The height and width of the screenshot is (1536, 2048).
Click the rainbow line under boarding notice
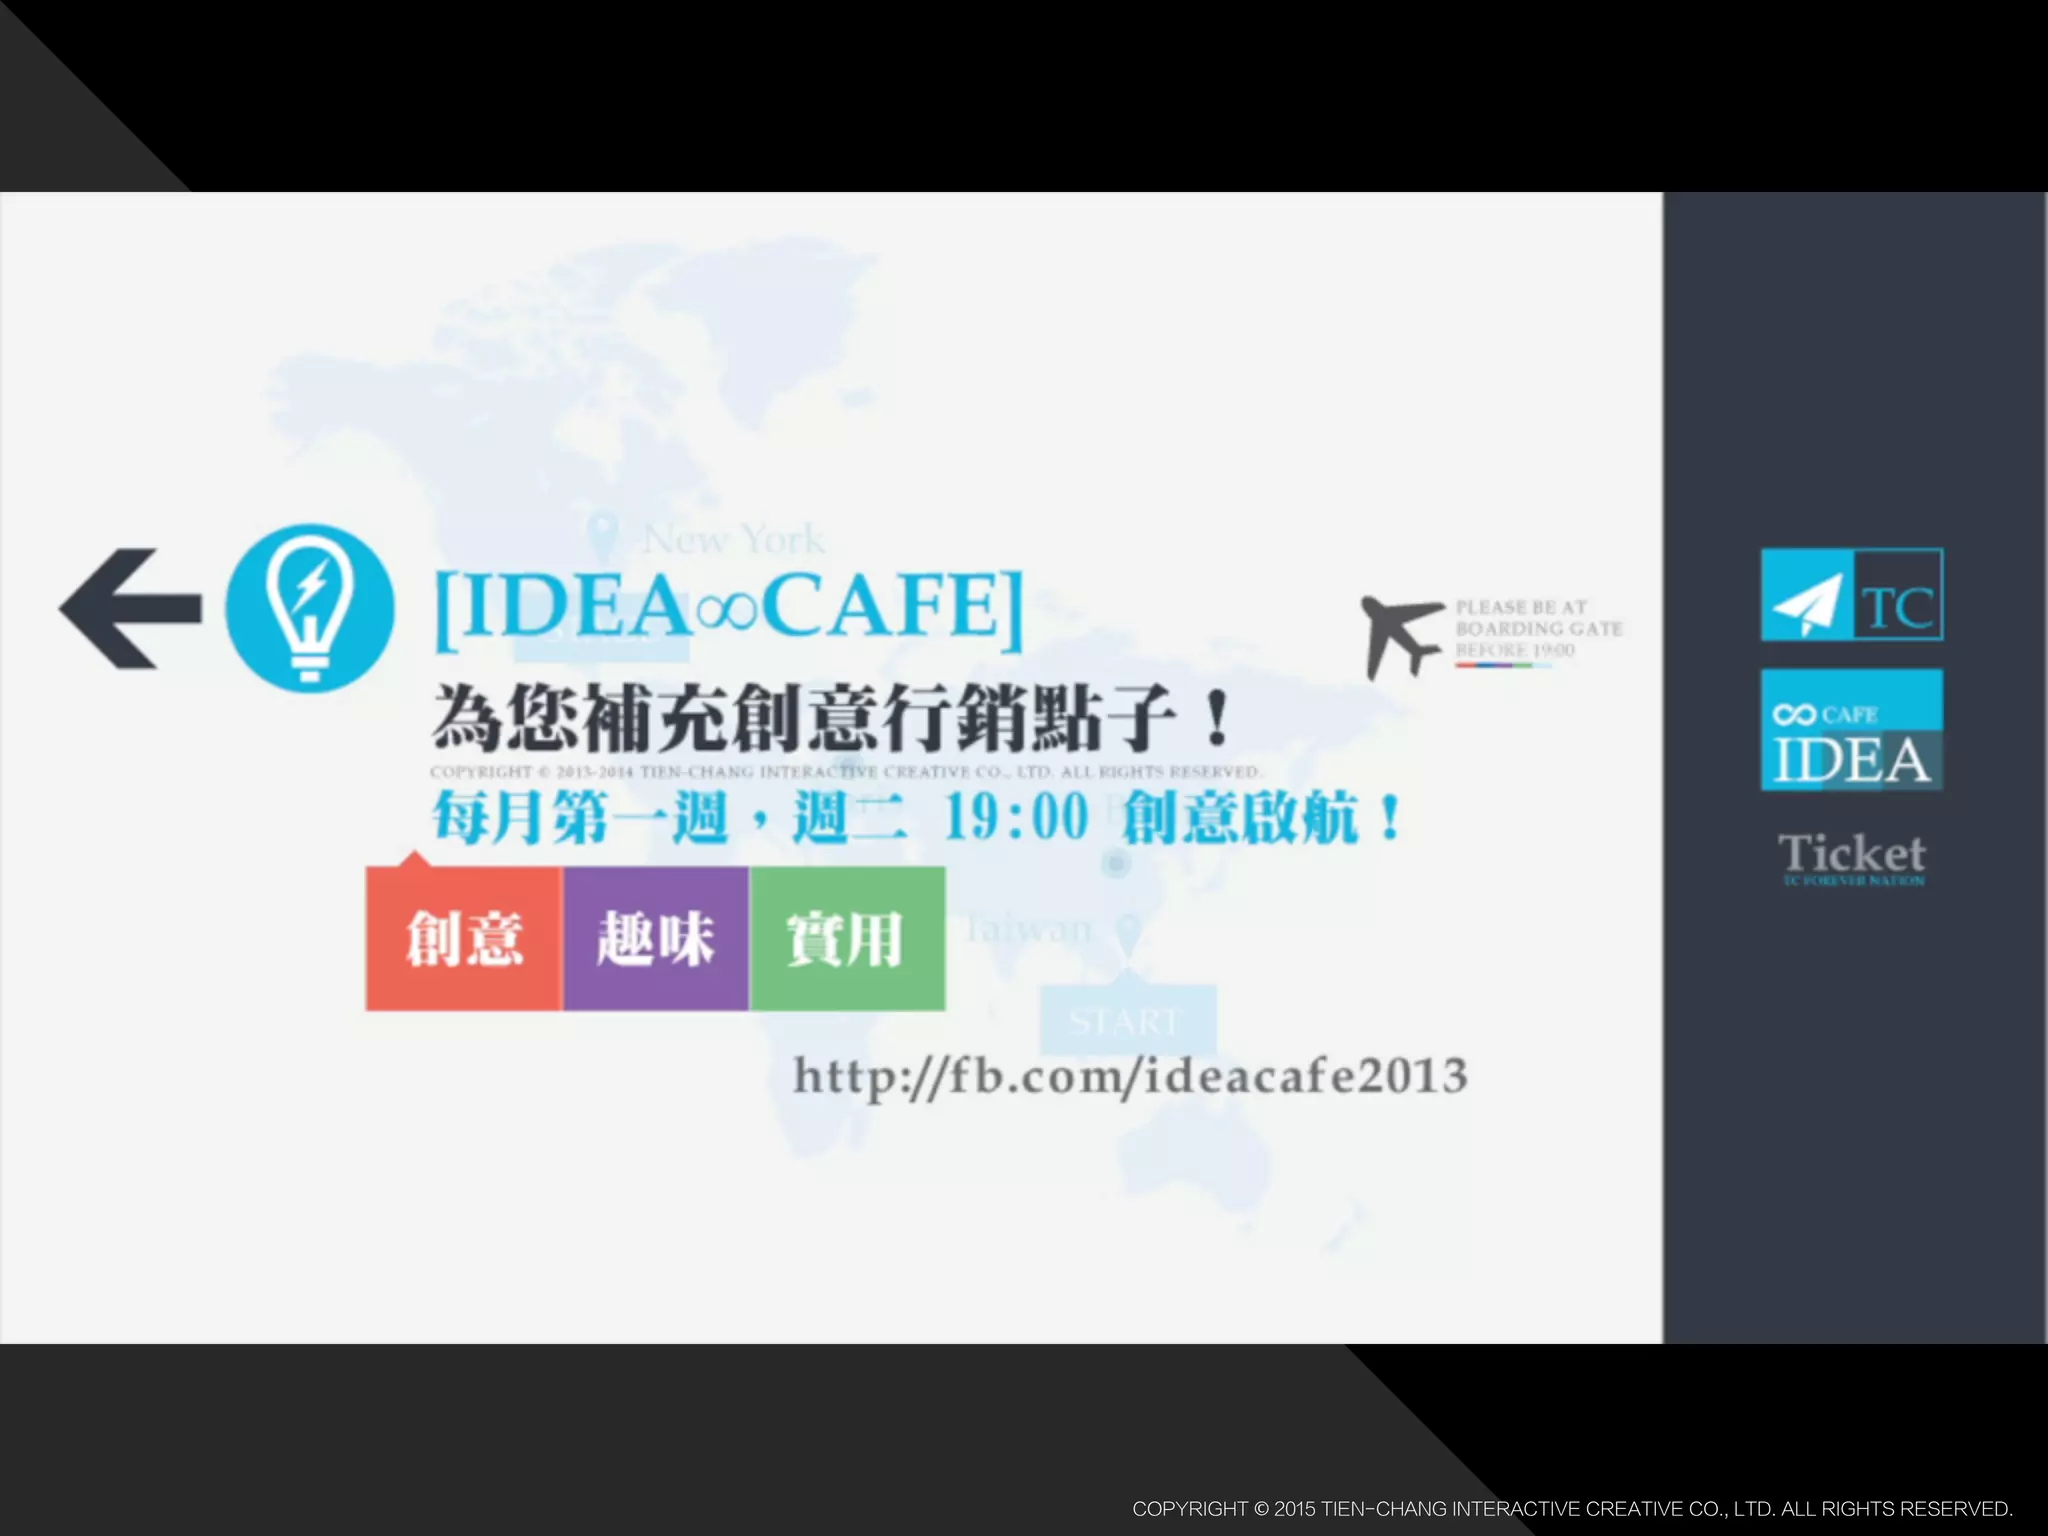(1503, 665)
